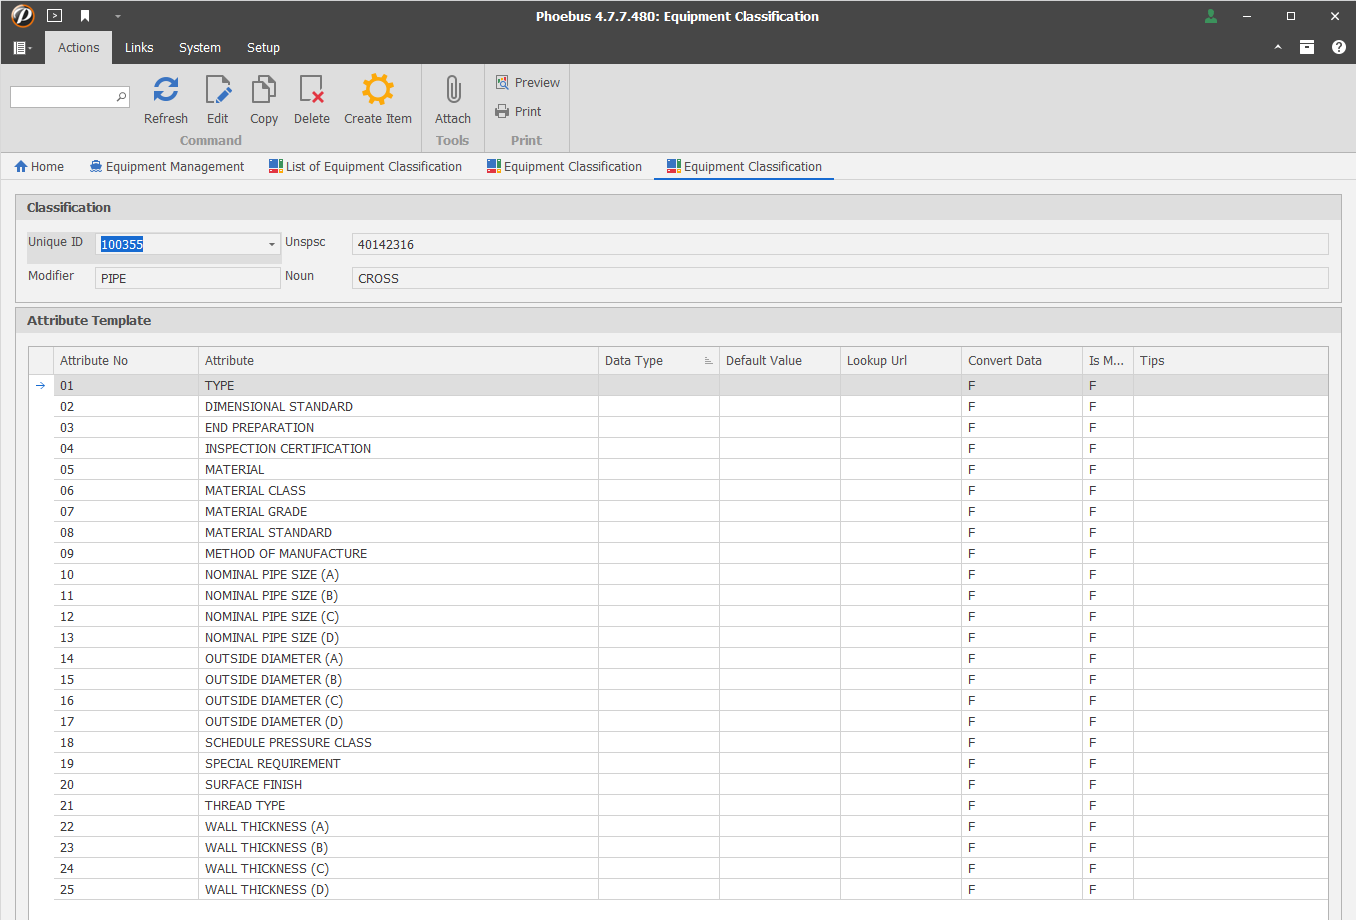Select the END PREPARATION row
1356x920 pixels.
(x=690, y=428)
